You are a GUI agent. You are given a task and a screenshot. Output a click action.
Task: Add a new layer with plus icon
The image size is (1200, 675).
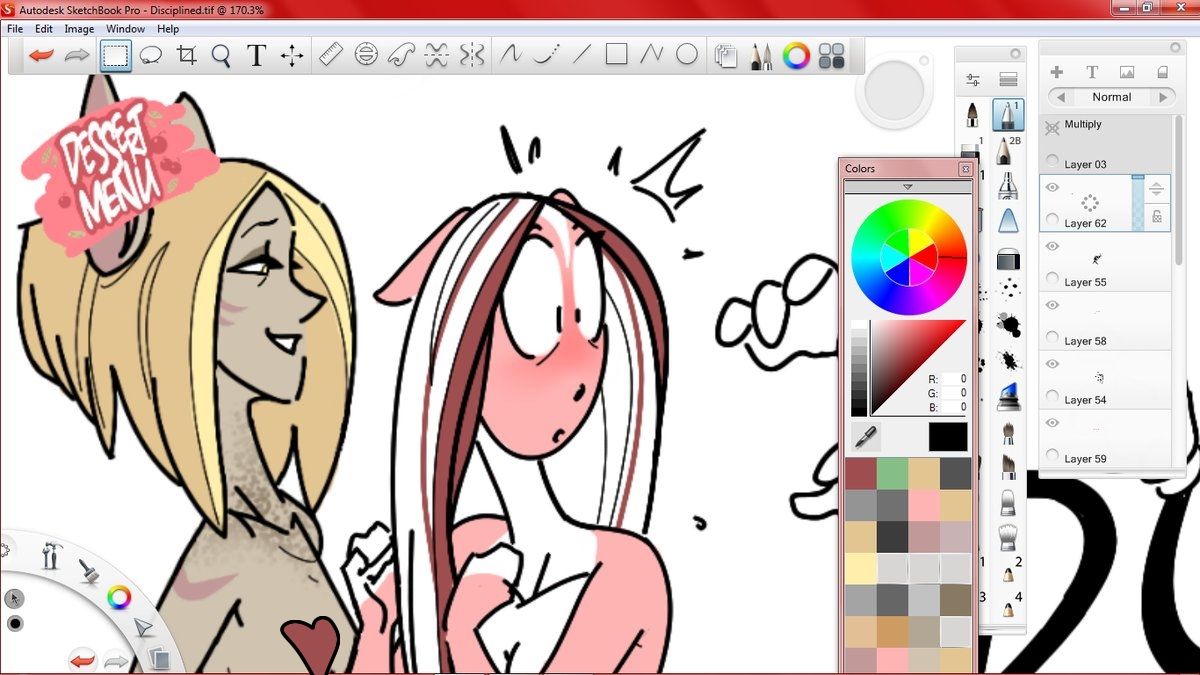[1057, 72]
